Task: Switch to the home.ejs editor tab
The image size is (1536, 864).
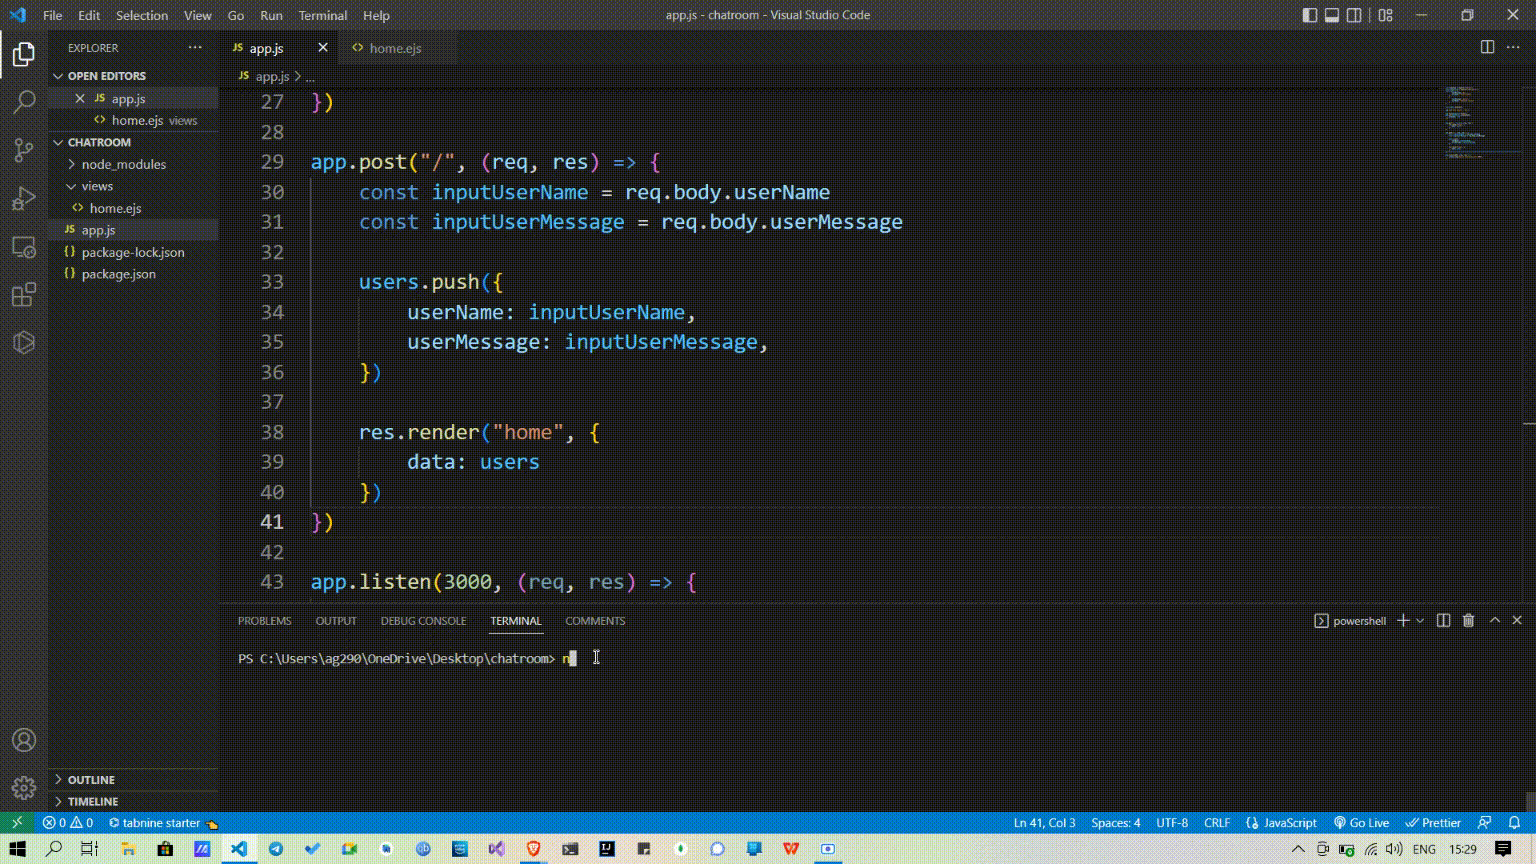Action: (x=395, y=48)
